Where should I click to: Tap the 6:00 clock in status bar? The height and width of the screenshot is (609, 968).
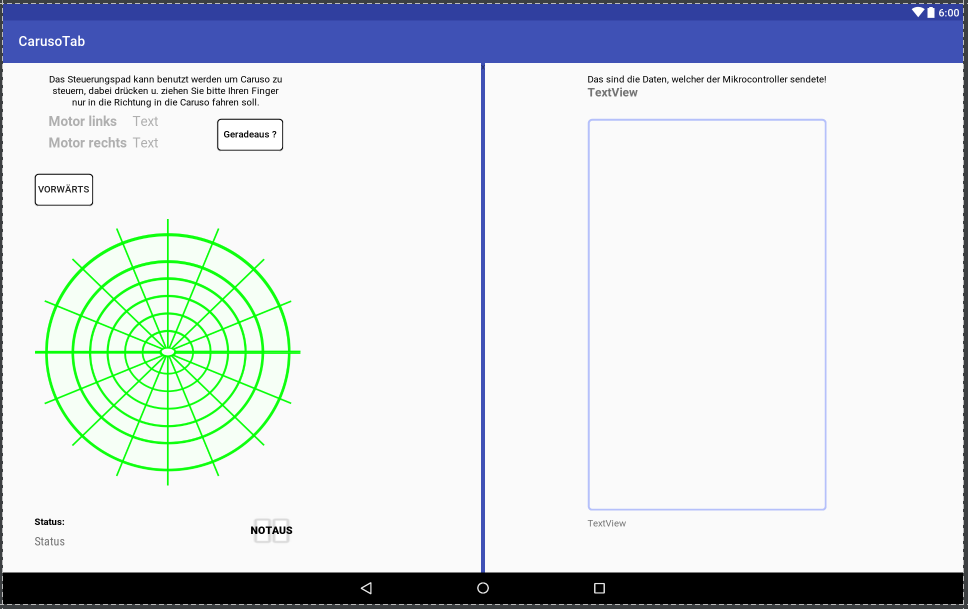[x=949, y=13]
